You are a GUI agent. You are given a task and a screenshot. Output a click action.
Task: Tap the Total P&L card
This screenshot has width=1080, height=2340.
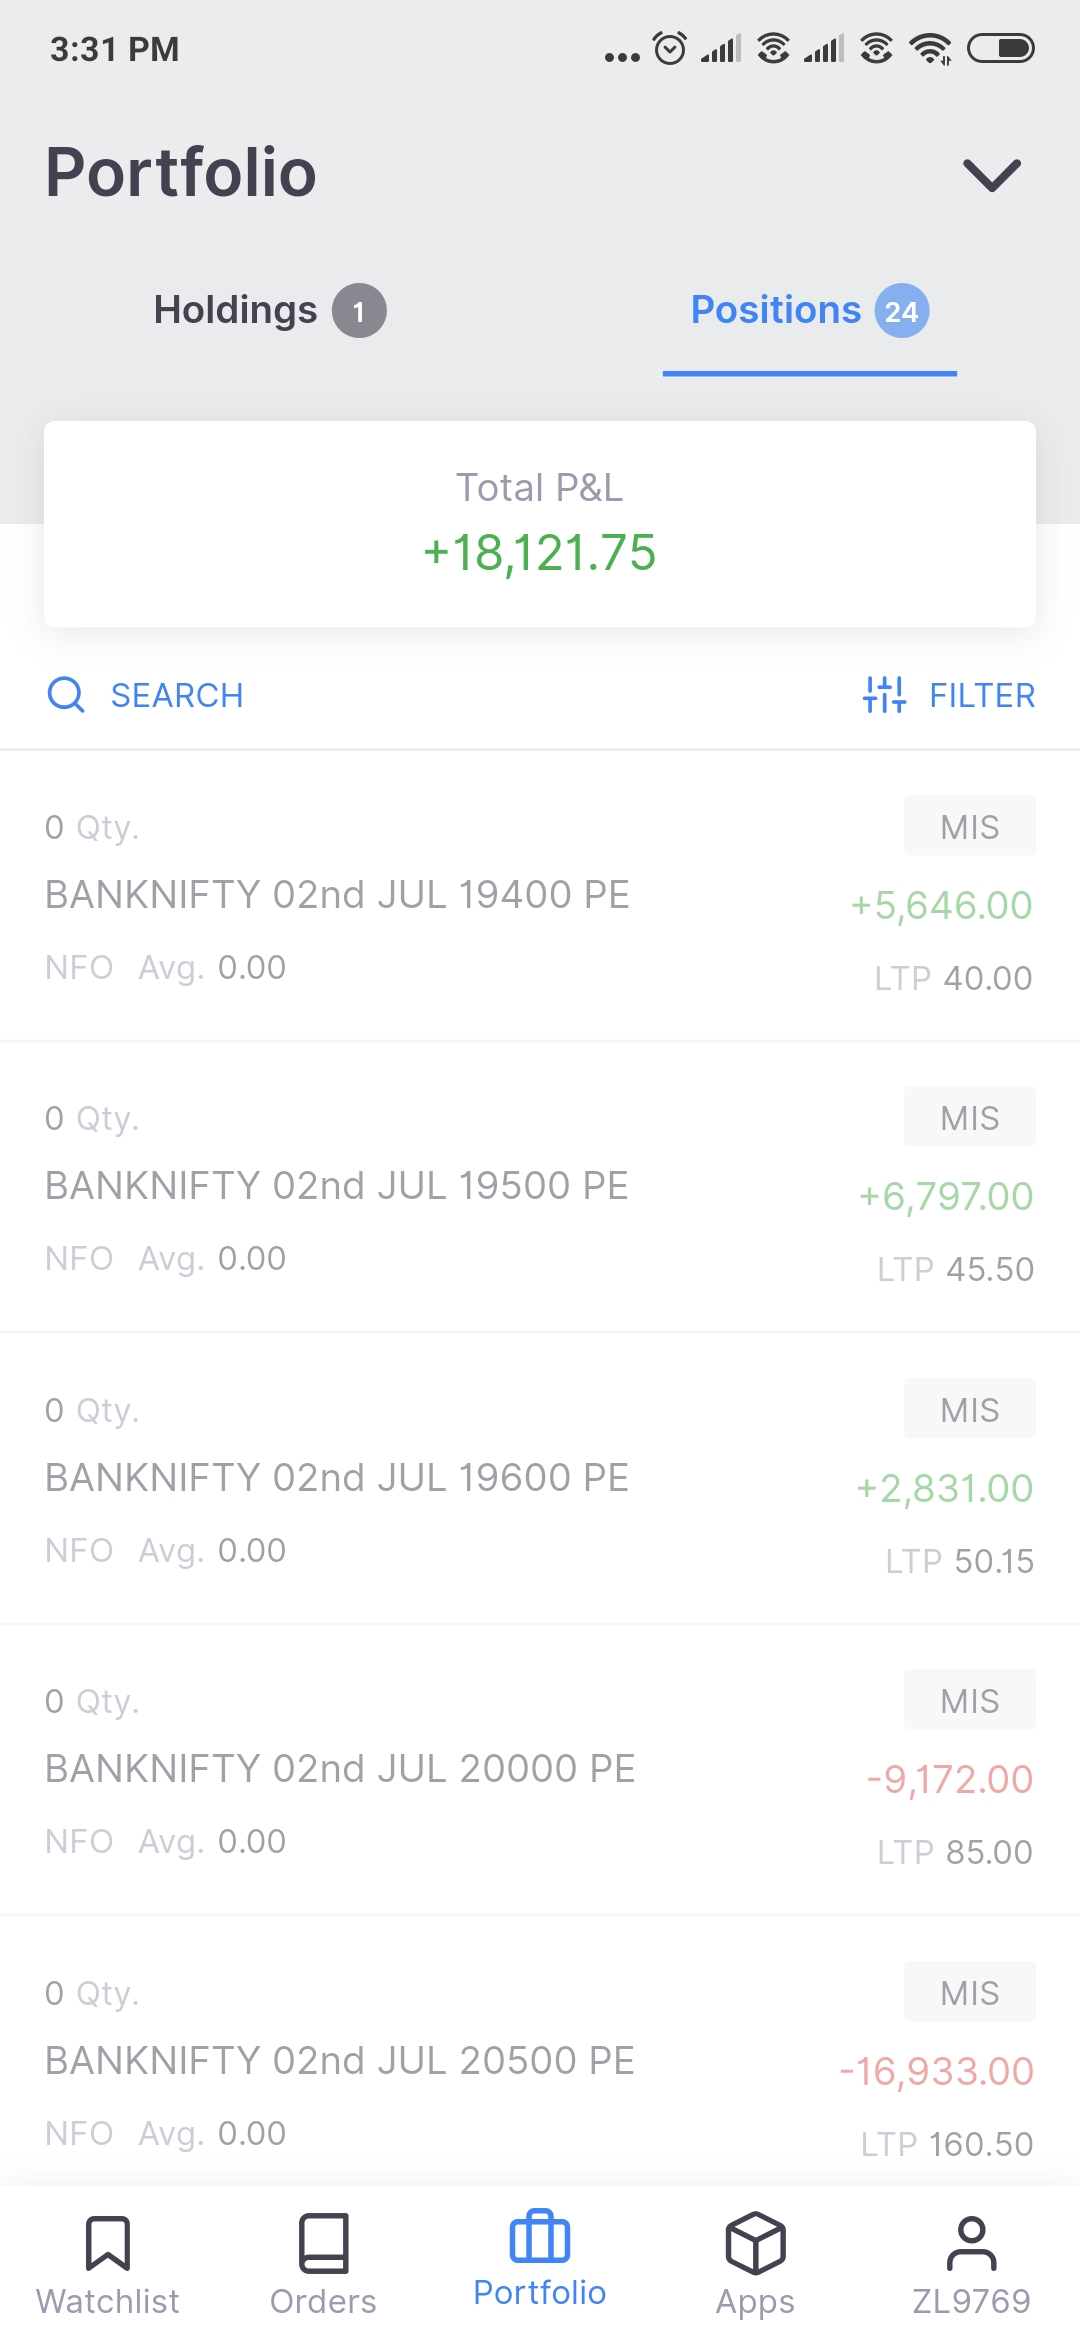click(x=540, y=524)
